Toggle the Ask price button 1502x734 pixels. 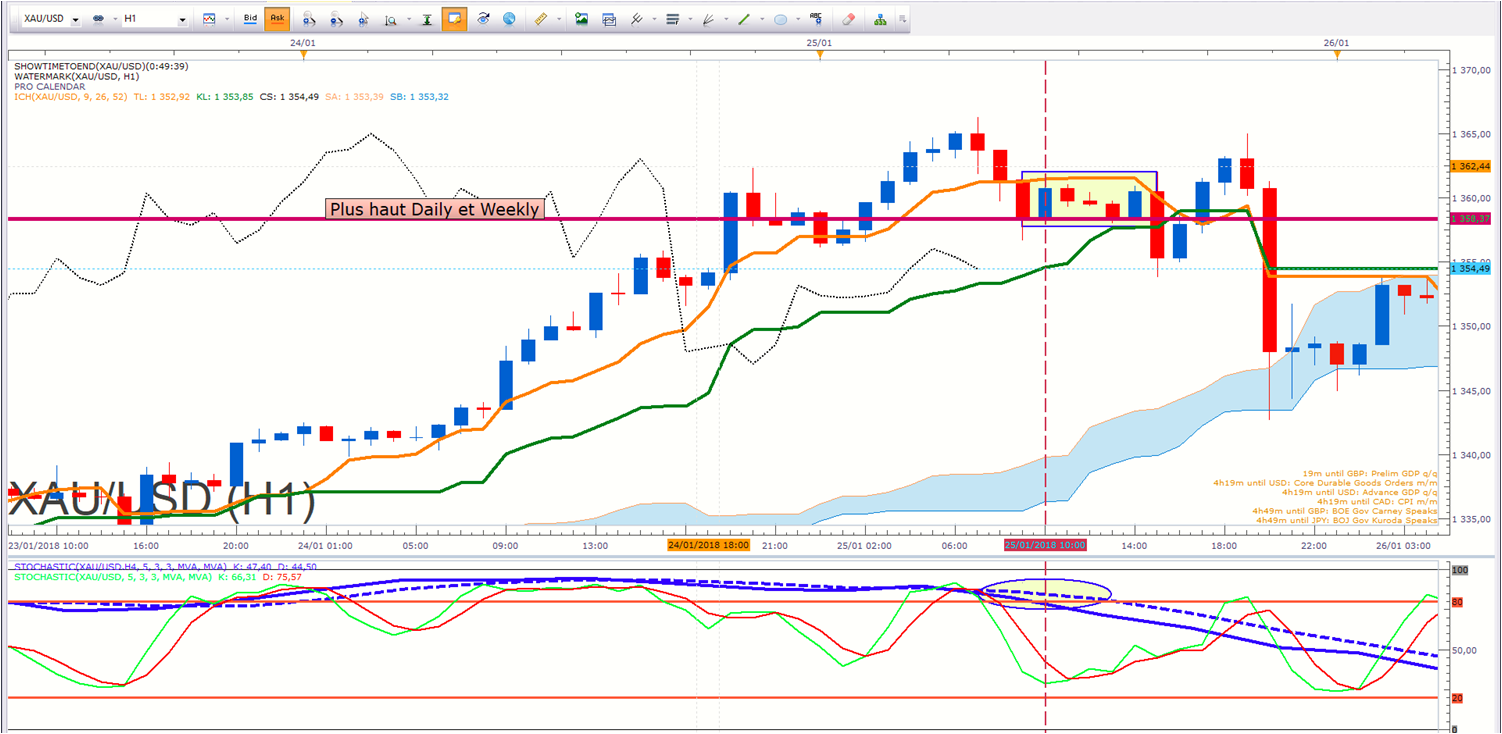278,19
